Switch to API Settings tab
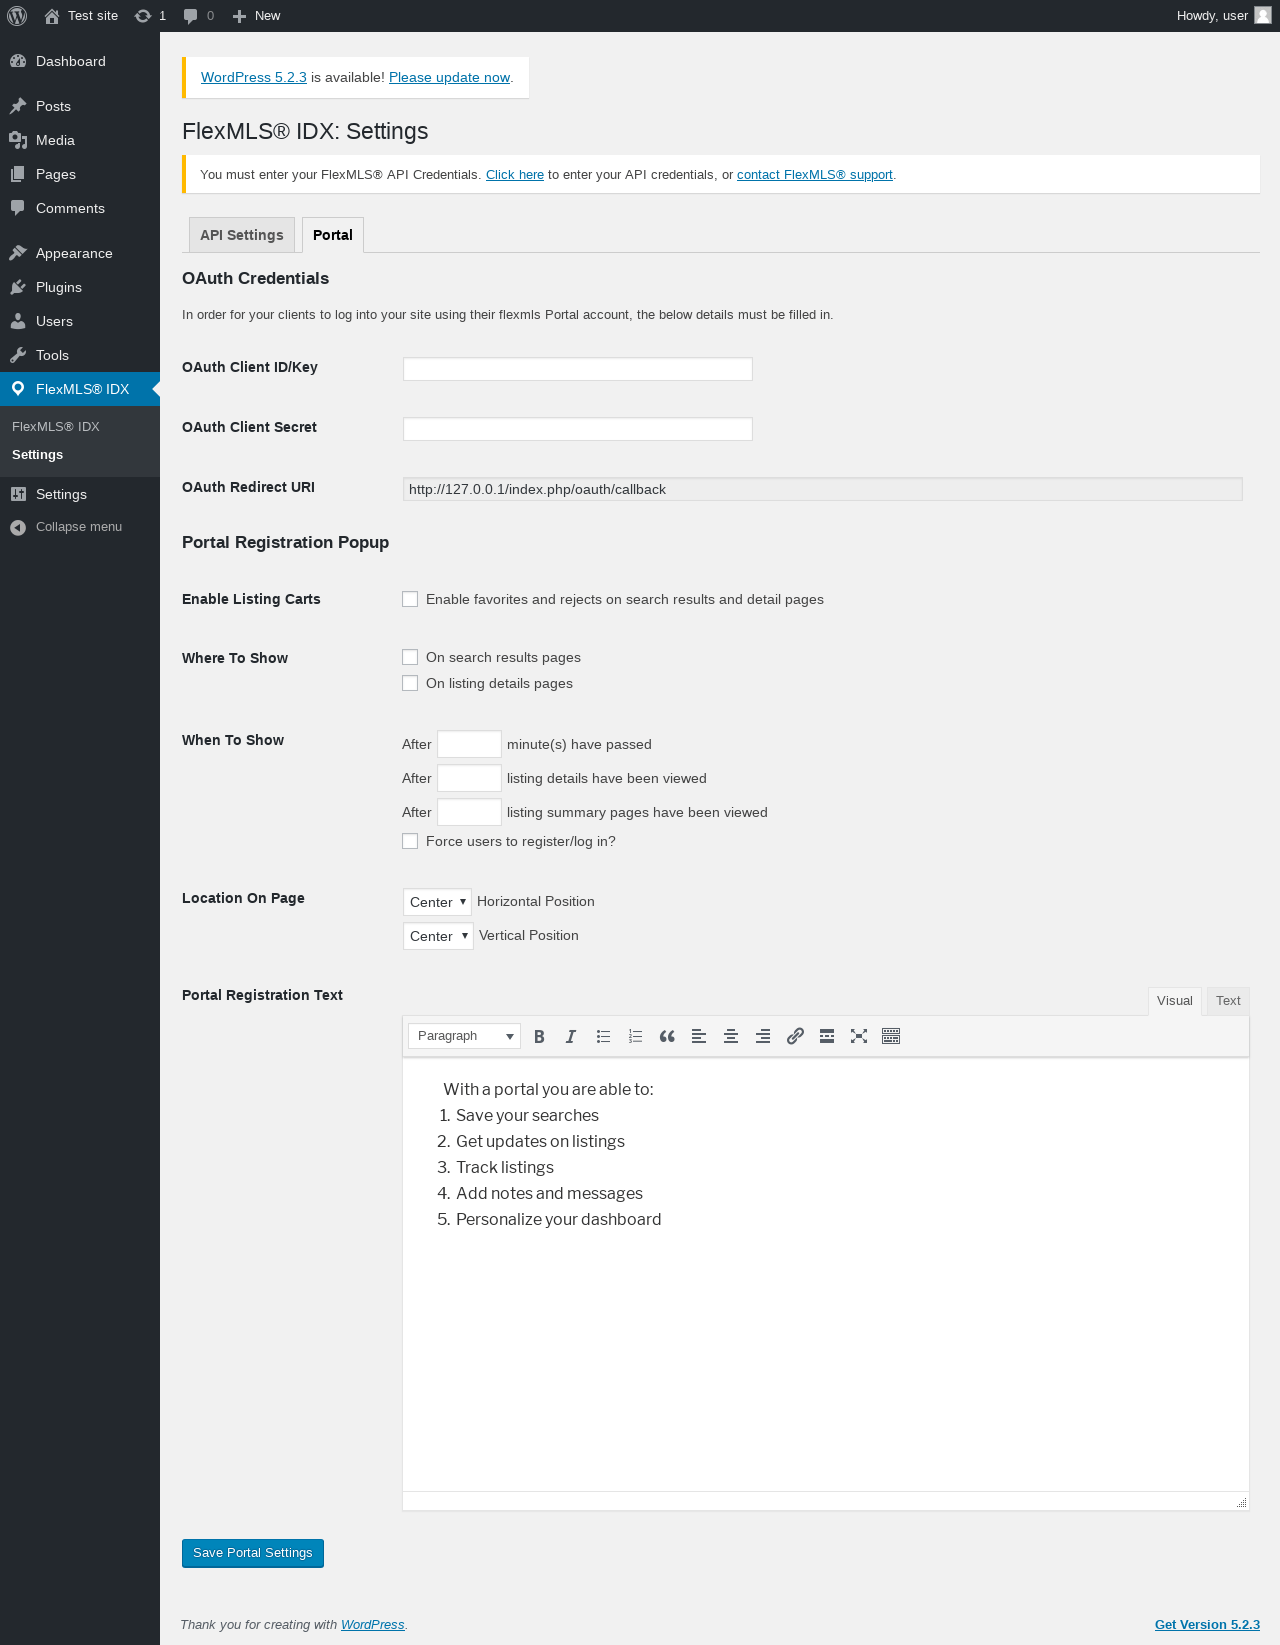This screenshot has width=1280, height=1645. pyautogui.click(x=242, y=235)
